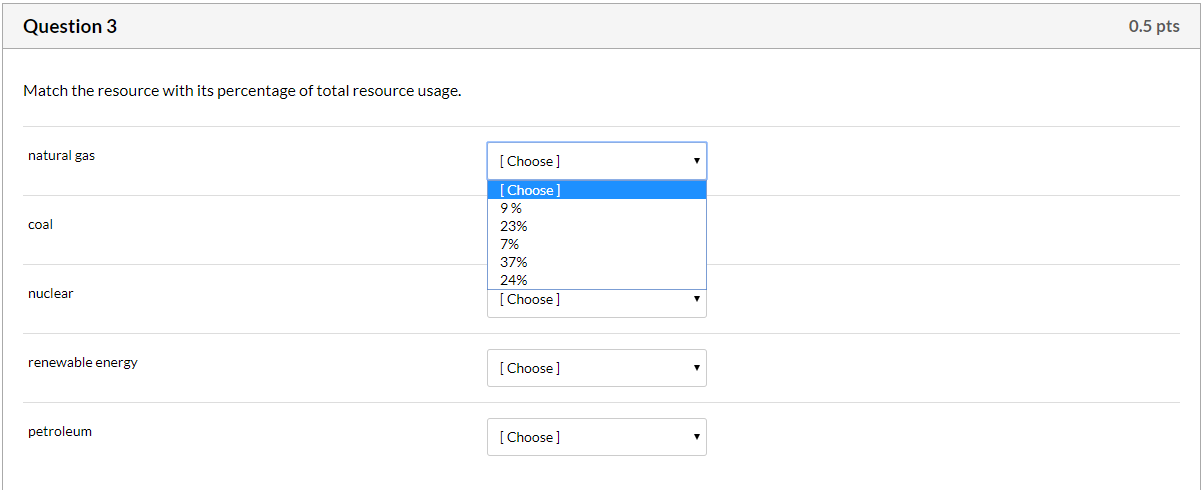Click the 'nuclear' row label
This screenshot has height=490, width=1203.
pos(51,294)
